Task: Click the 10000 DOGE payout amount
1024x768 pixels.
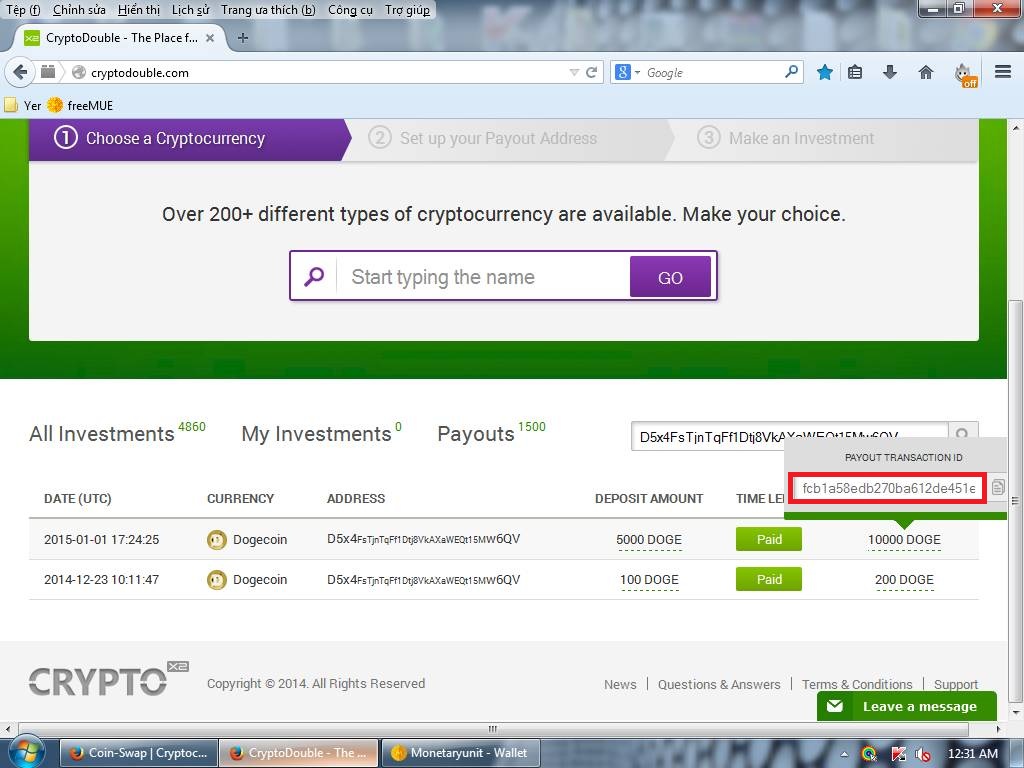Action: (x=904, y=539)
